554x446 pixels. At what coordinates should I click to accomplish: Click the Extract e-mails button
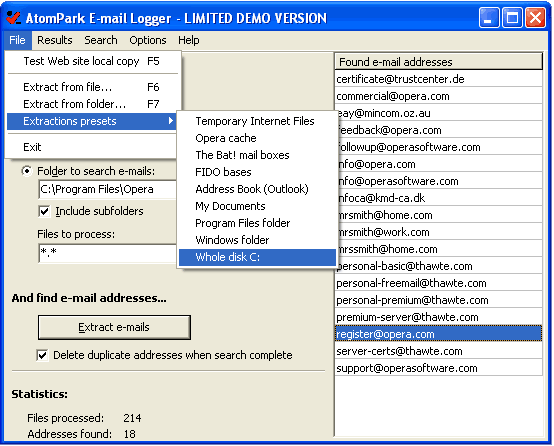pos(114,327)
